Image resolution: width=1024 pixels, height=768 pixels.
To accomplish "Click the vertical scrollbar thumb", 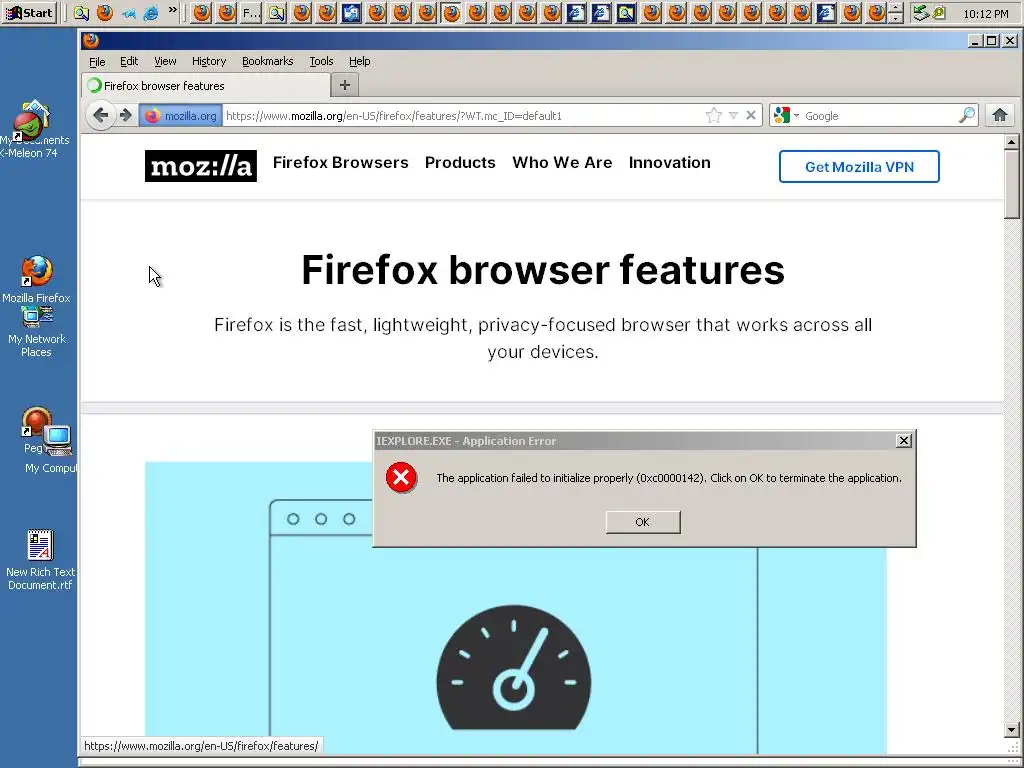I will (x=1012, y=184).
